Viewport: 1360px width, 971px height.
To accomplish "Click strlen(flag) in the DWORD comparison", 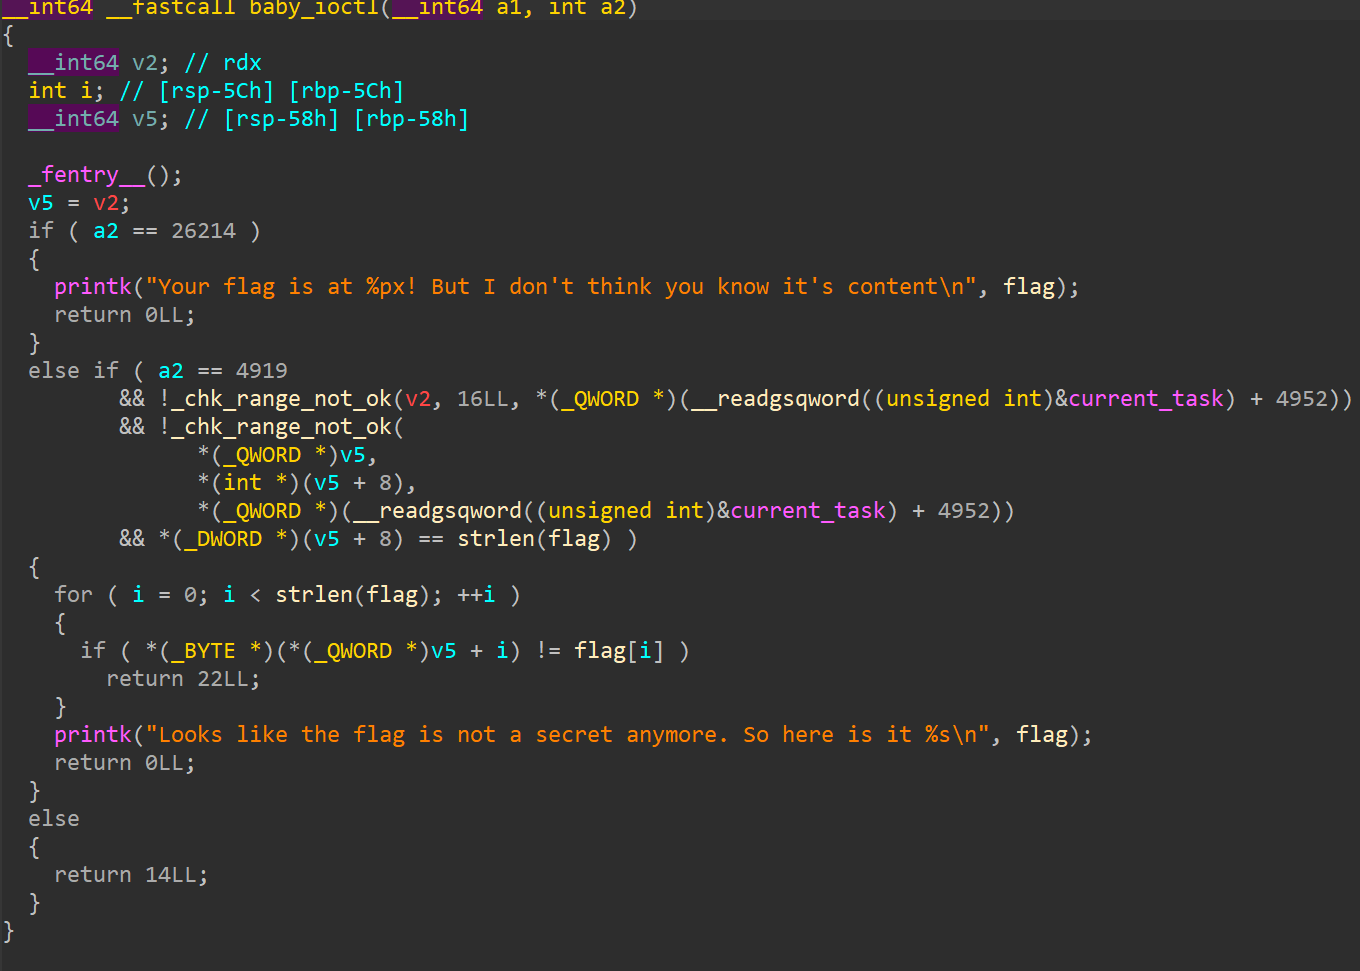I will click(534, 539).
